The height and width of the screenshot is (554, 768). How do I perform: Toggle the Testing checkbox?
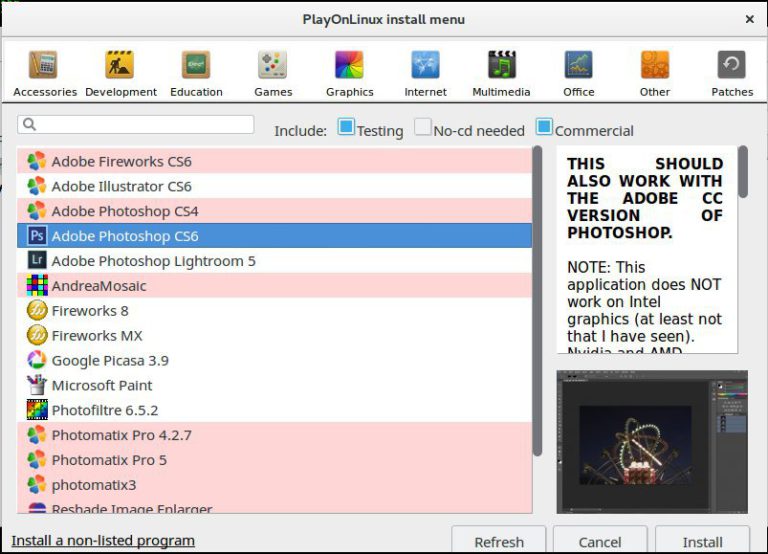[346, 126]
